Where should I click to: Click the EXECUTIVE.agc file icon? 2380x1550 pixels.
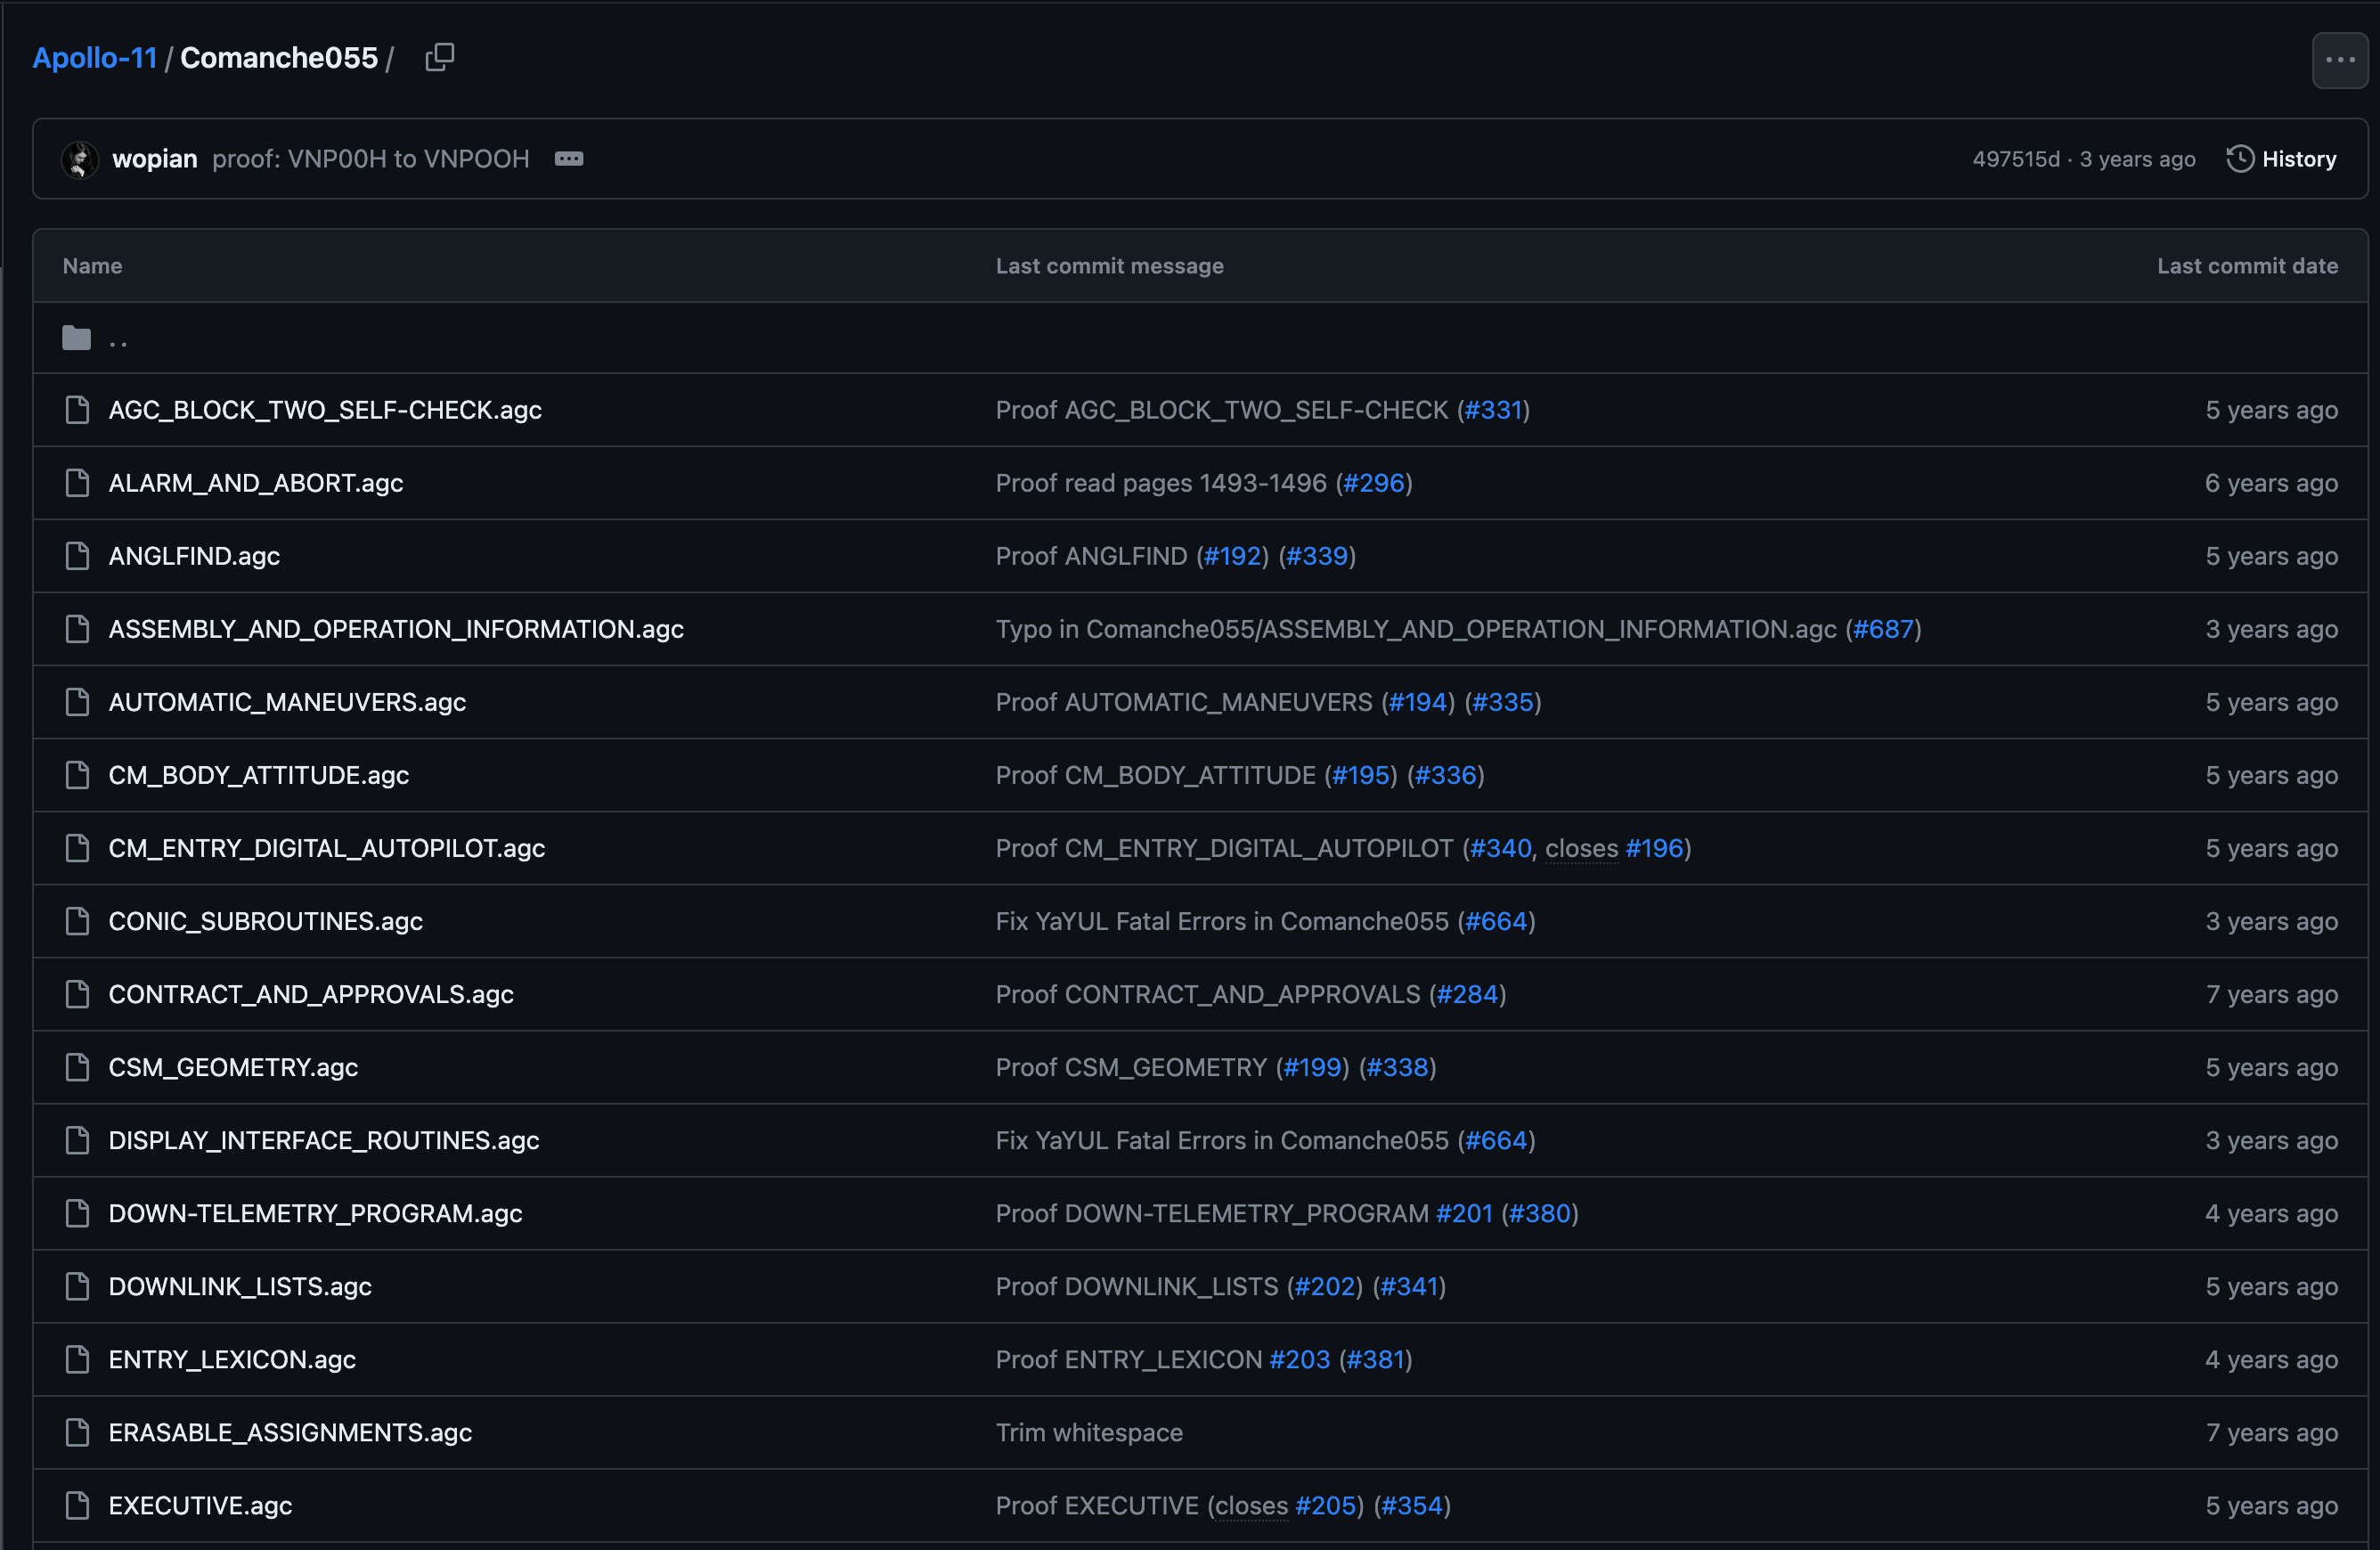77,1505
